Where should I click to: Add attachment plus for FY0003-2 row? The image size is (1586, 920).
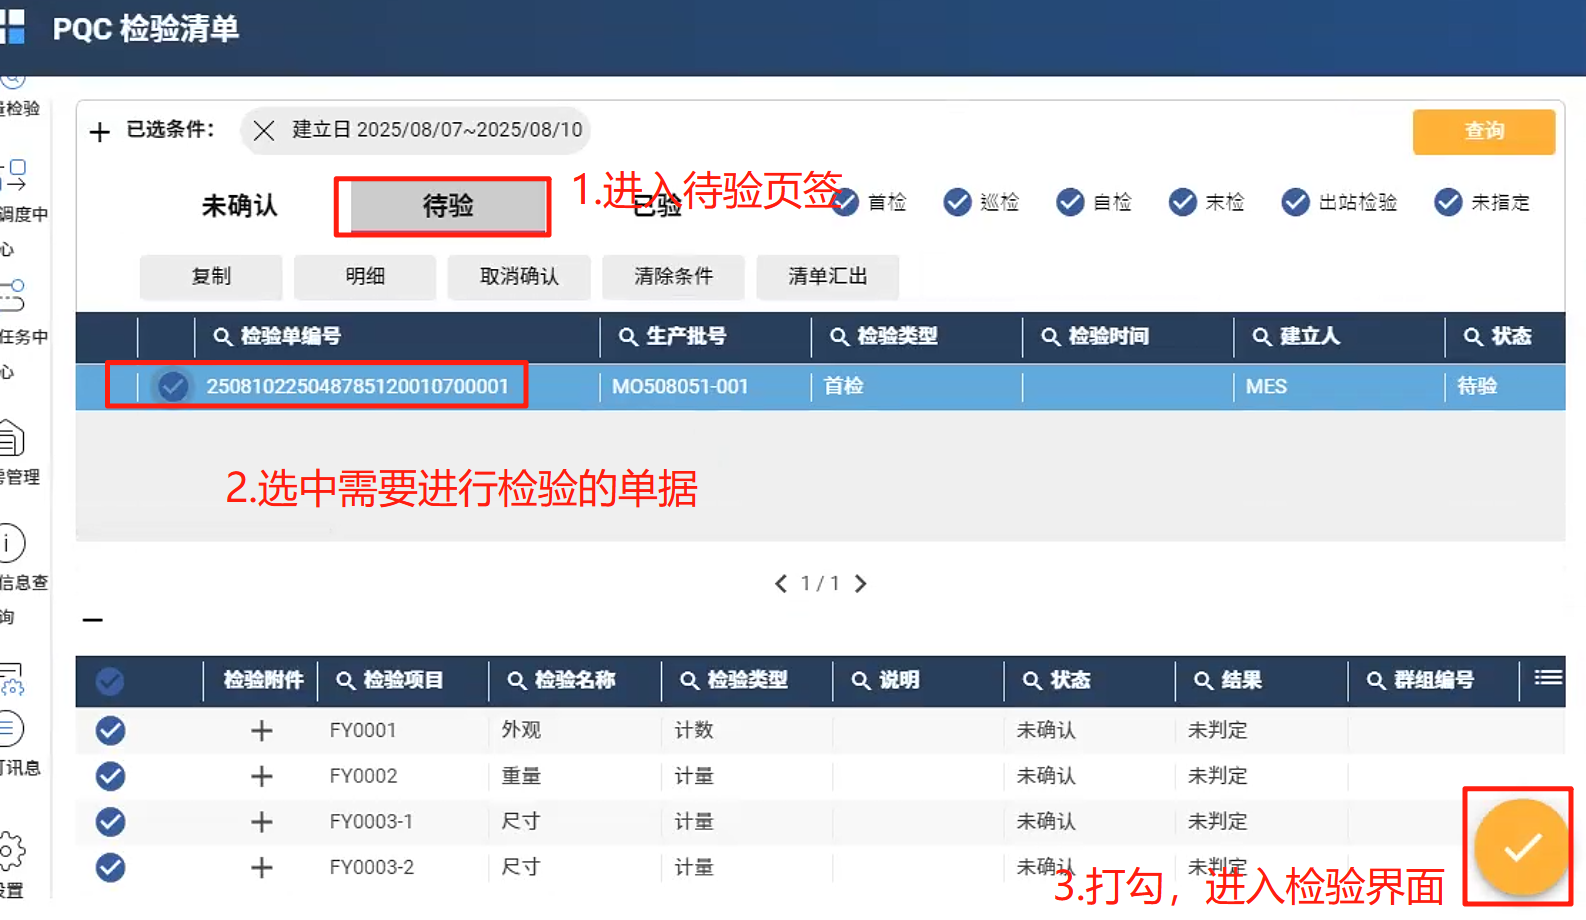click(x=262, y=867)
